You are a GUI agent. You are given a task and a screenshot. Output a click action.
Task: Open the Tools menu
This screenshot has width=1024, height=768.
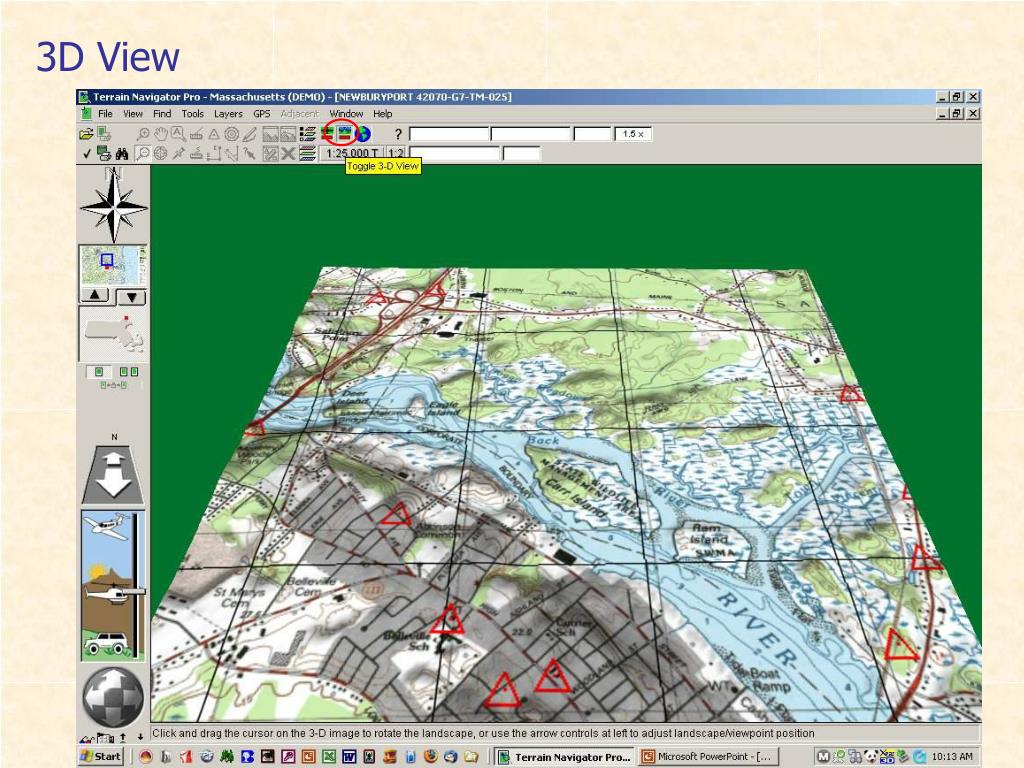click(x=193, y=114)
